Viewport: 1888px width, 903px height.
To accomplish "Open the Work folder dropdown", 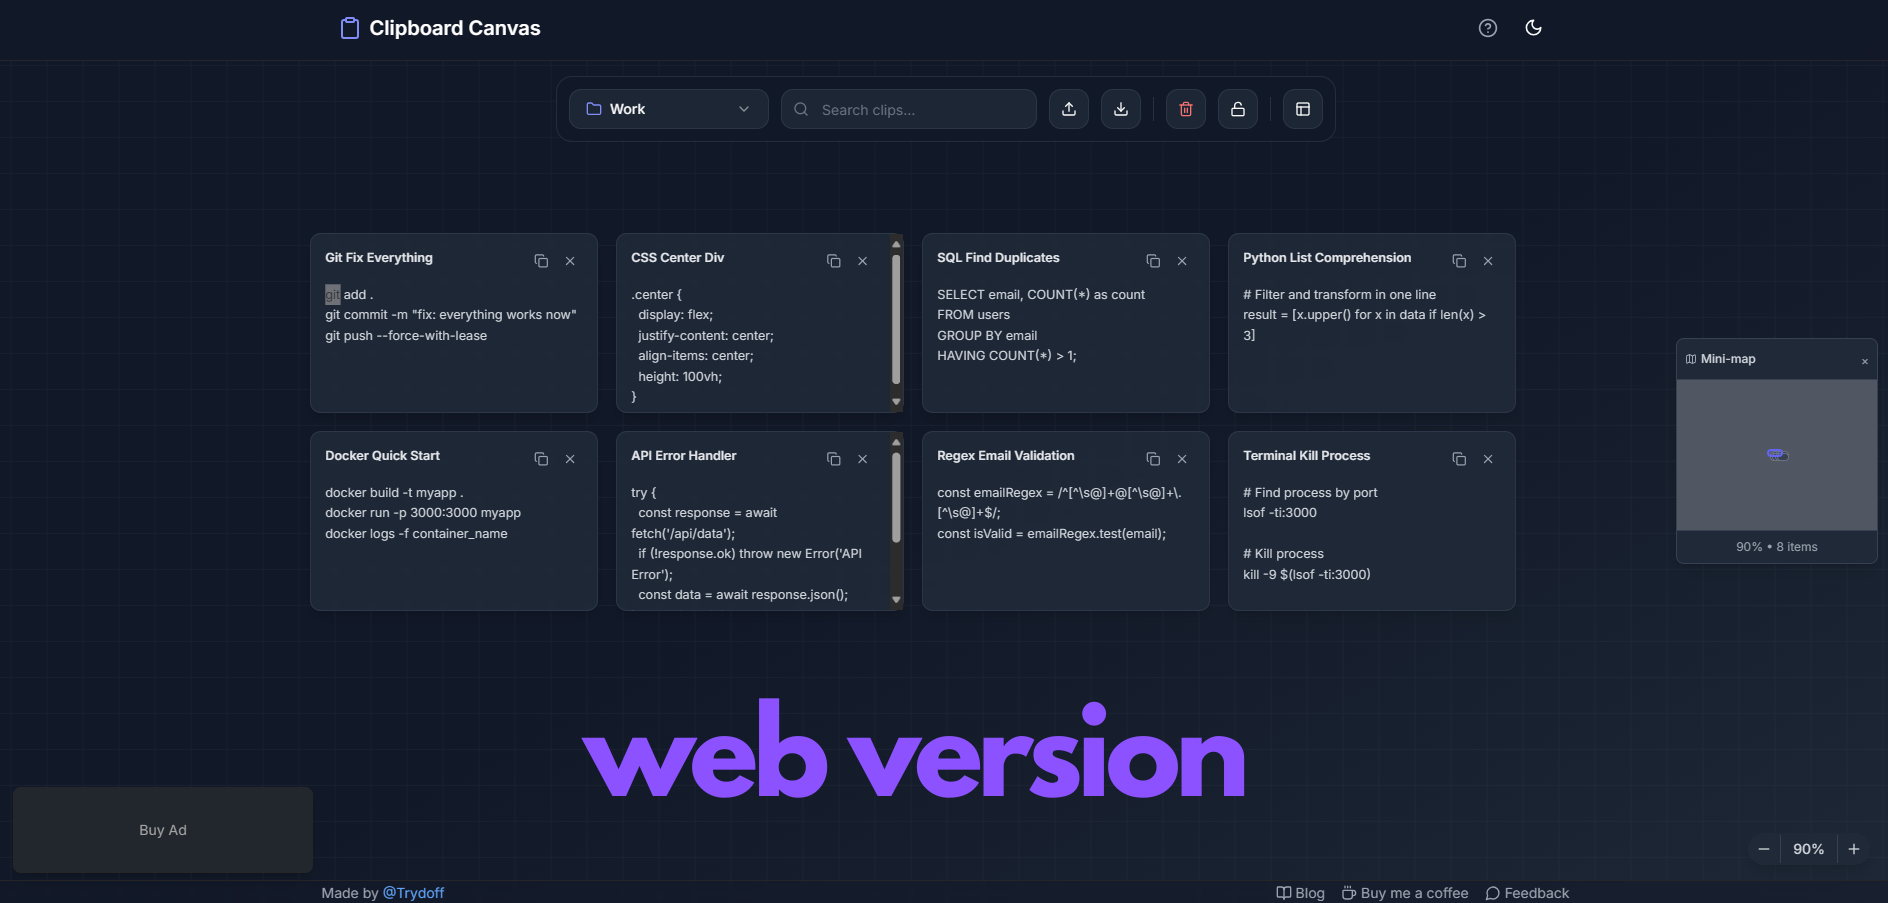I will tap(668, 109).
